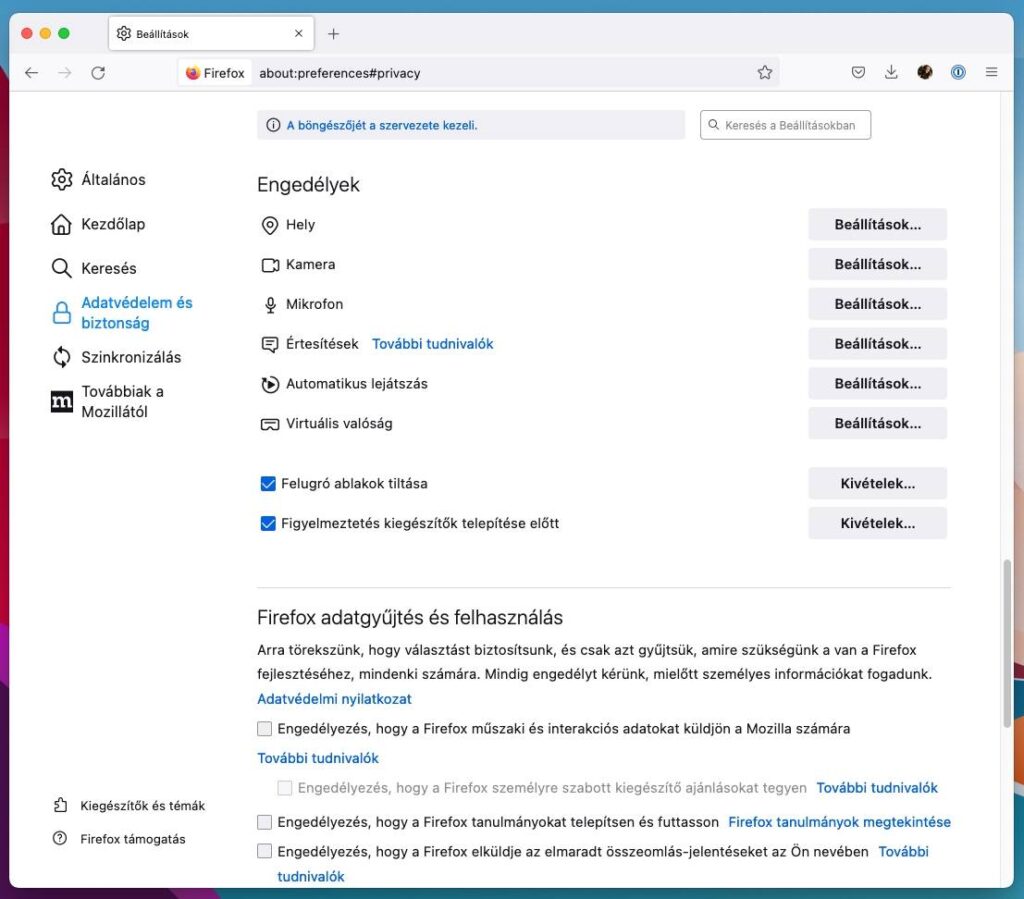Open További tudnivalók below the telemetry checkbox
The height and width of the screenshot is (899, 1024).
coord(318,759)
